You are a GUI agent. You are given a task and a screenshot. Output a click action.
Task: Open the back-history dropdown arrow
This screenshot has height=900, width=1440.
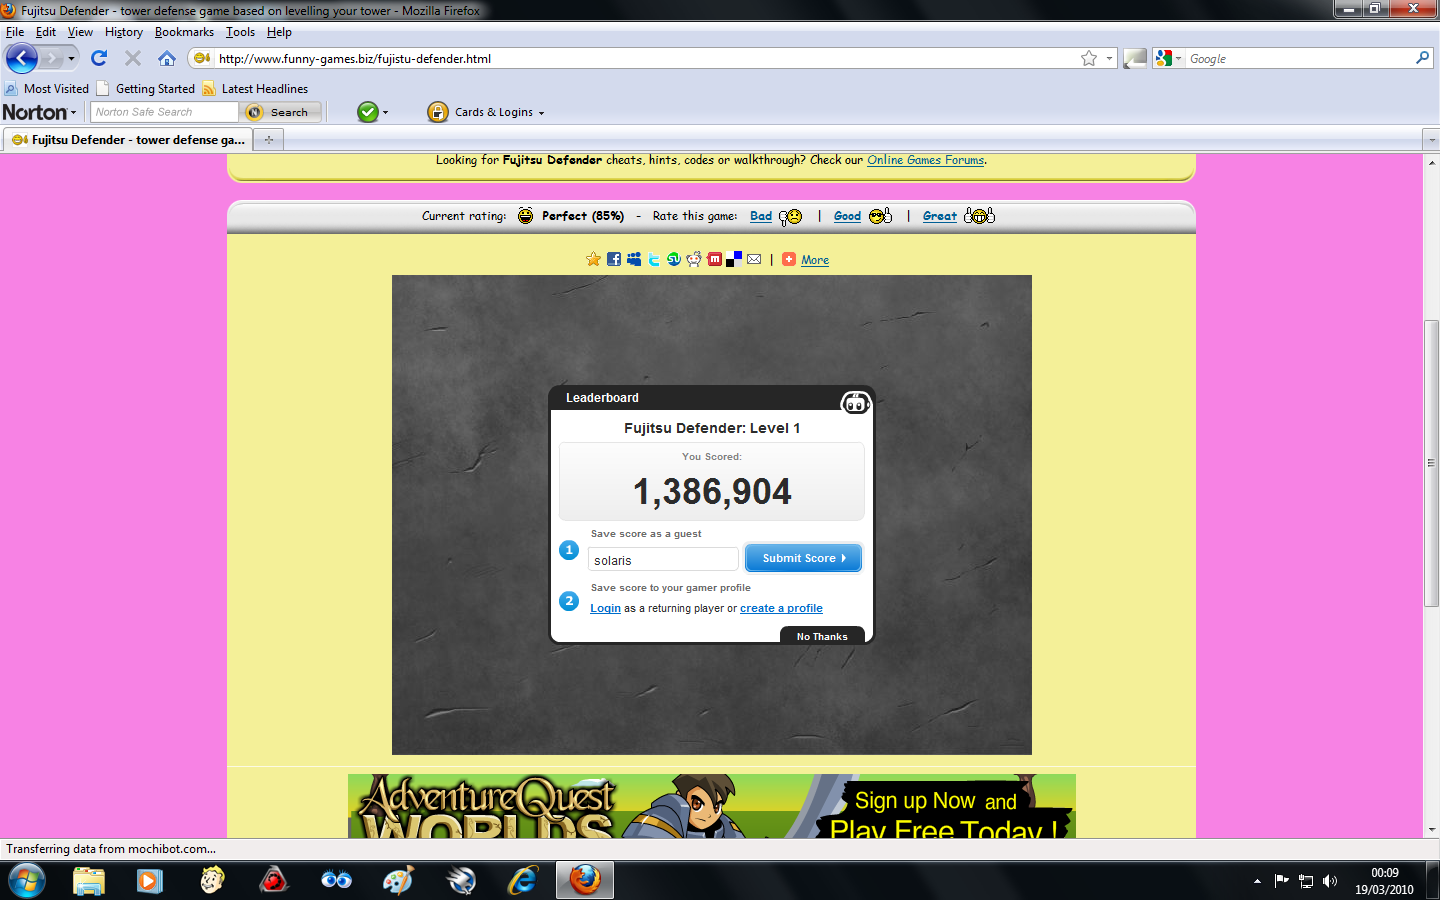71,58
